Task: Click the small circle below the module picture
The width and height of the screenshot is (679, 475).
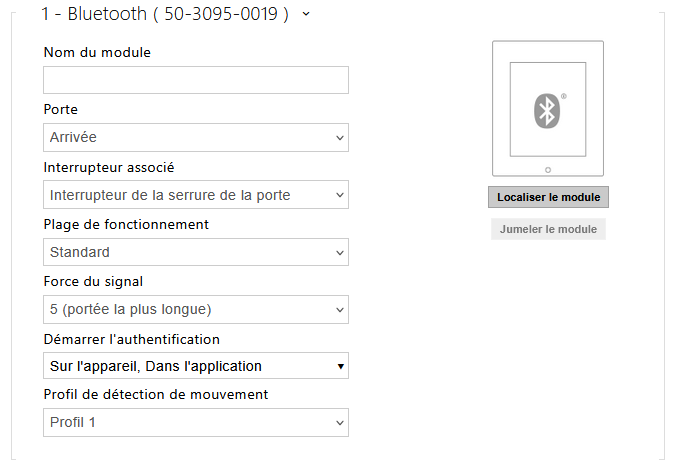Action: 547,169
